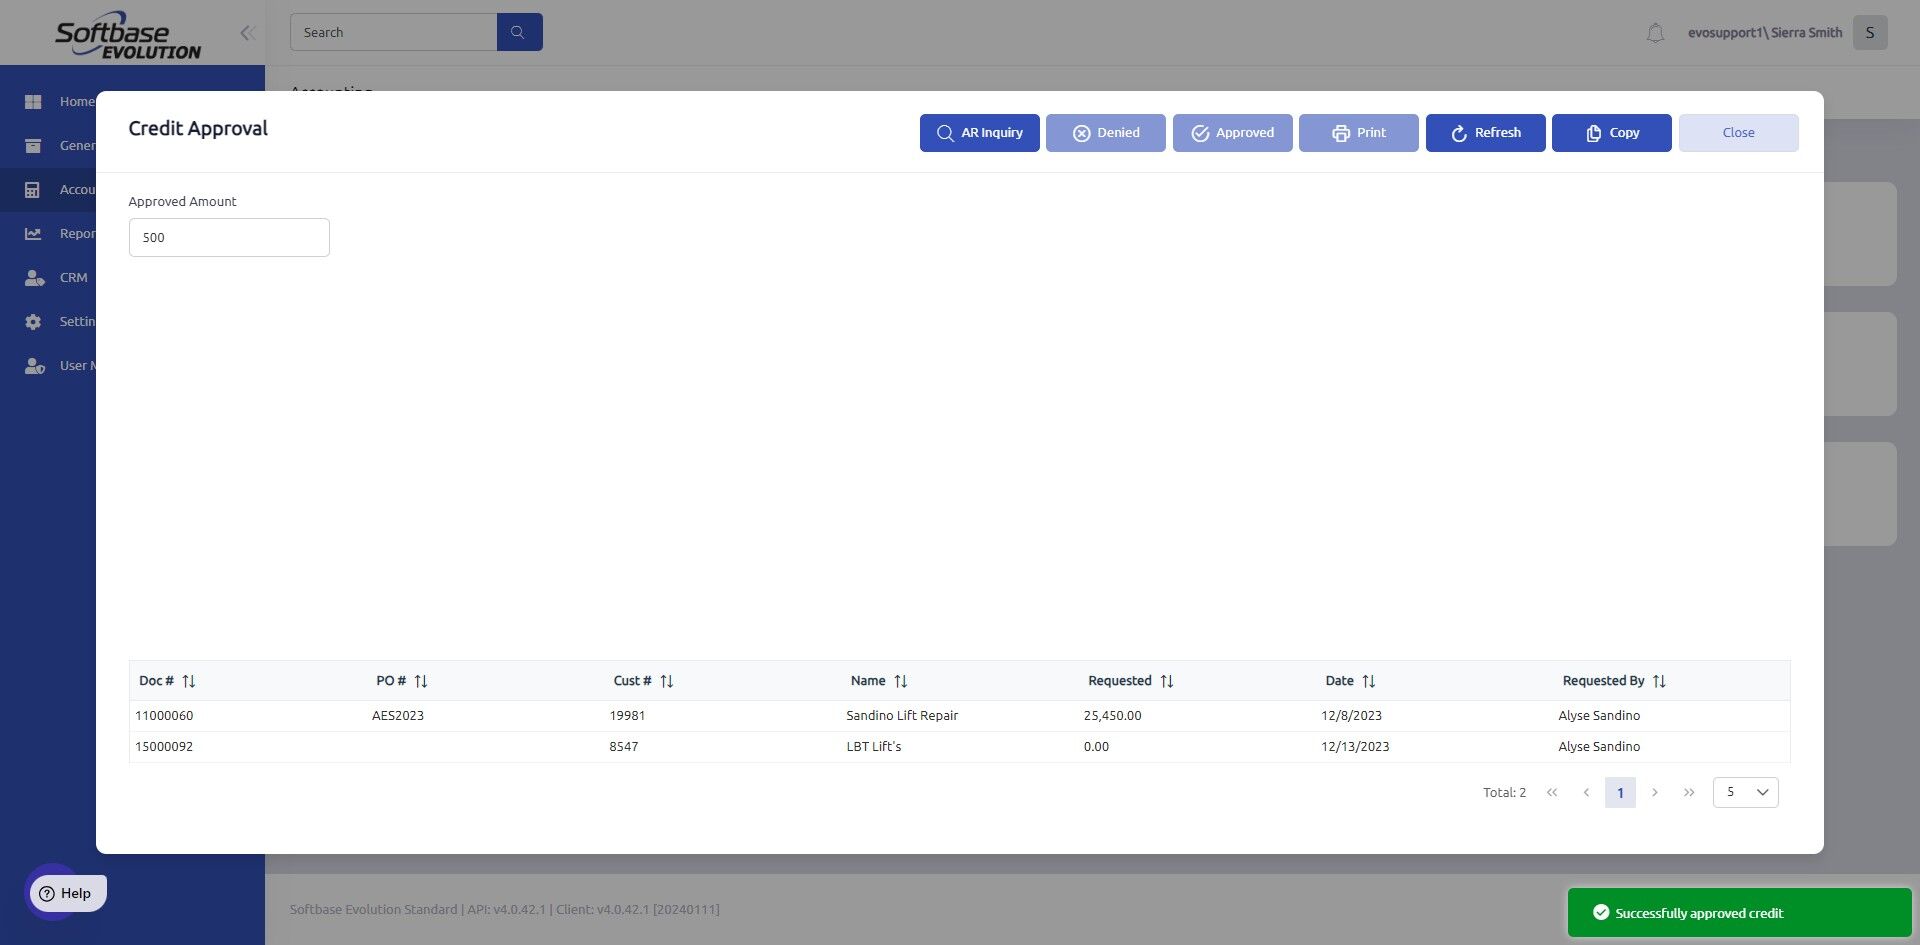Sort by Doc # column

189,681
